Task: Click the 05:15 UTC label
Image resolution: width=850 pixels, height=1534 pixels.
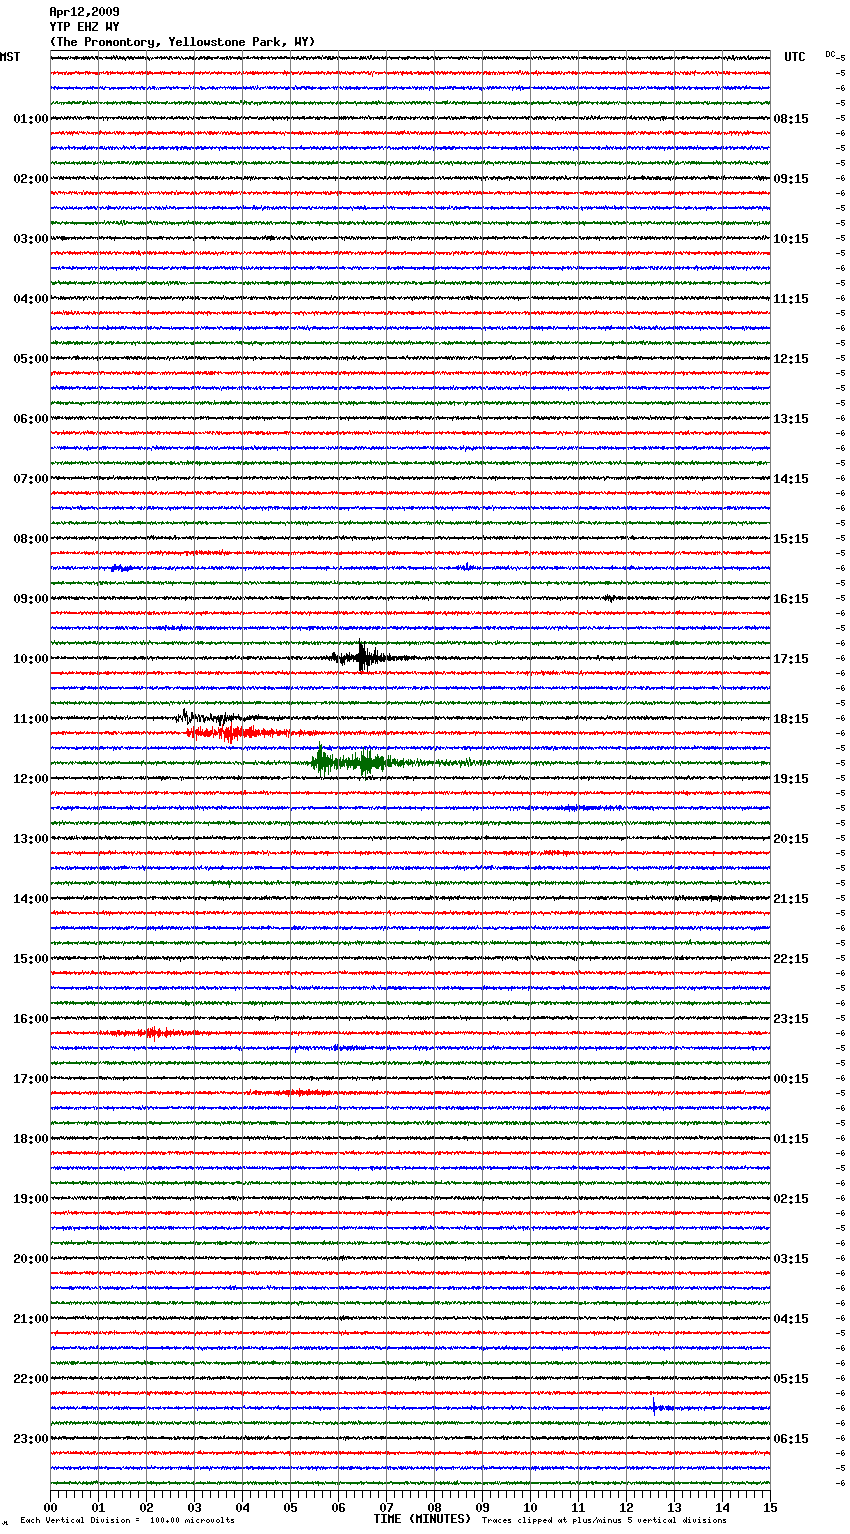Action: click(791, 1379)
